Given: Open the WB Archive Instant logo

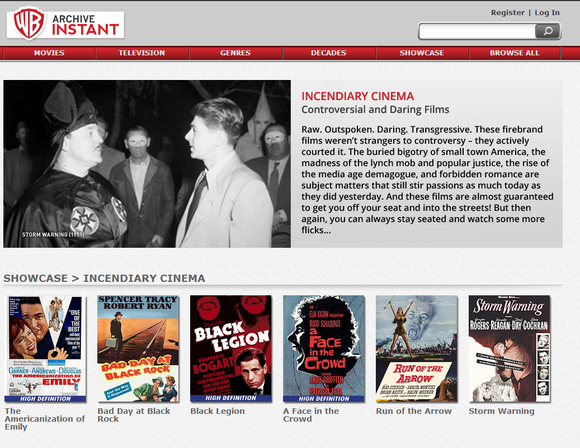Looking at the screenshot, I should [x=65, y=25].
